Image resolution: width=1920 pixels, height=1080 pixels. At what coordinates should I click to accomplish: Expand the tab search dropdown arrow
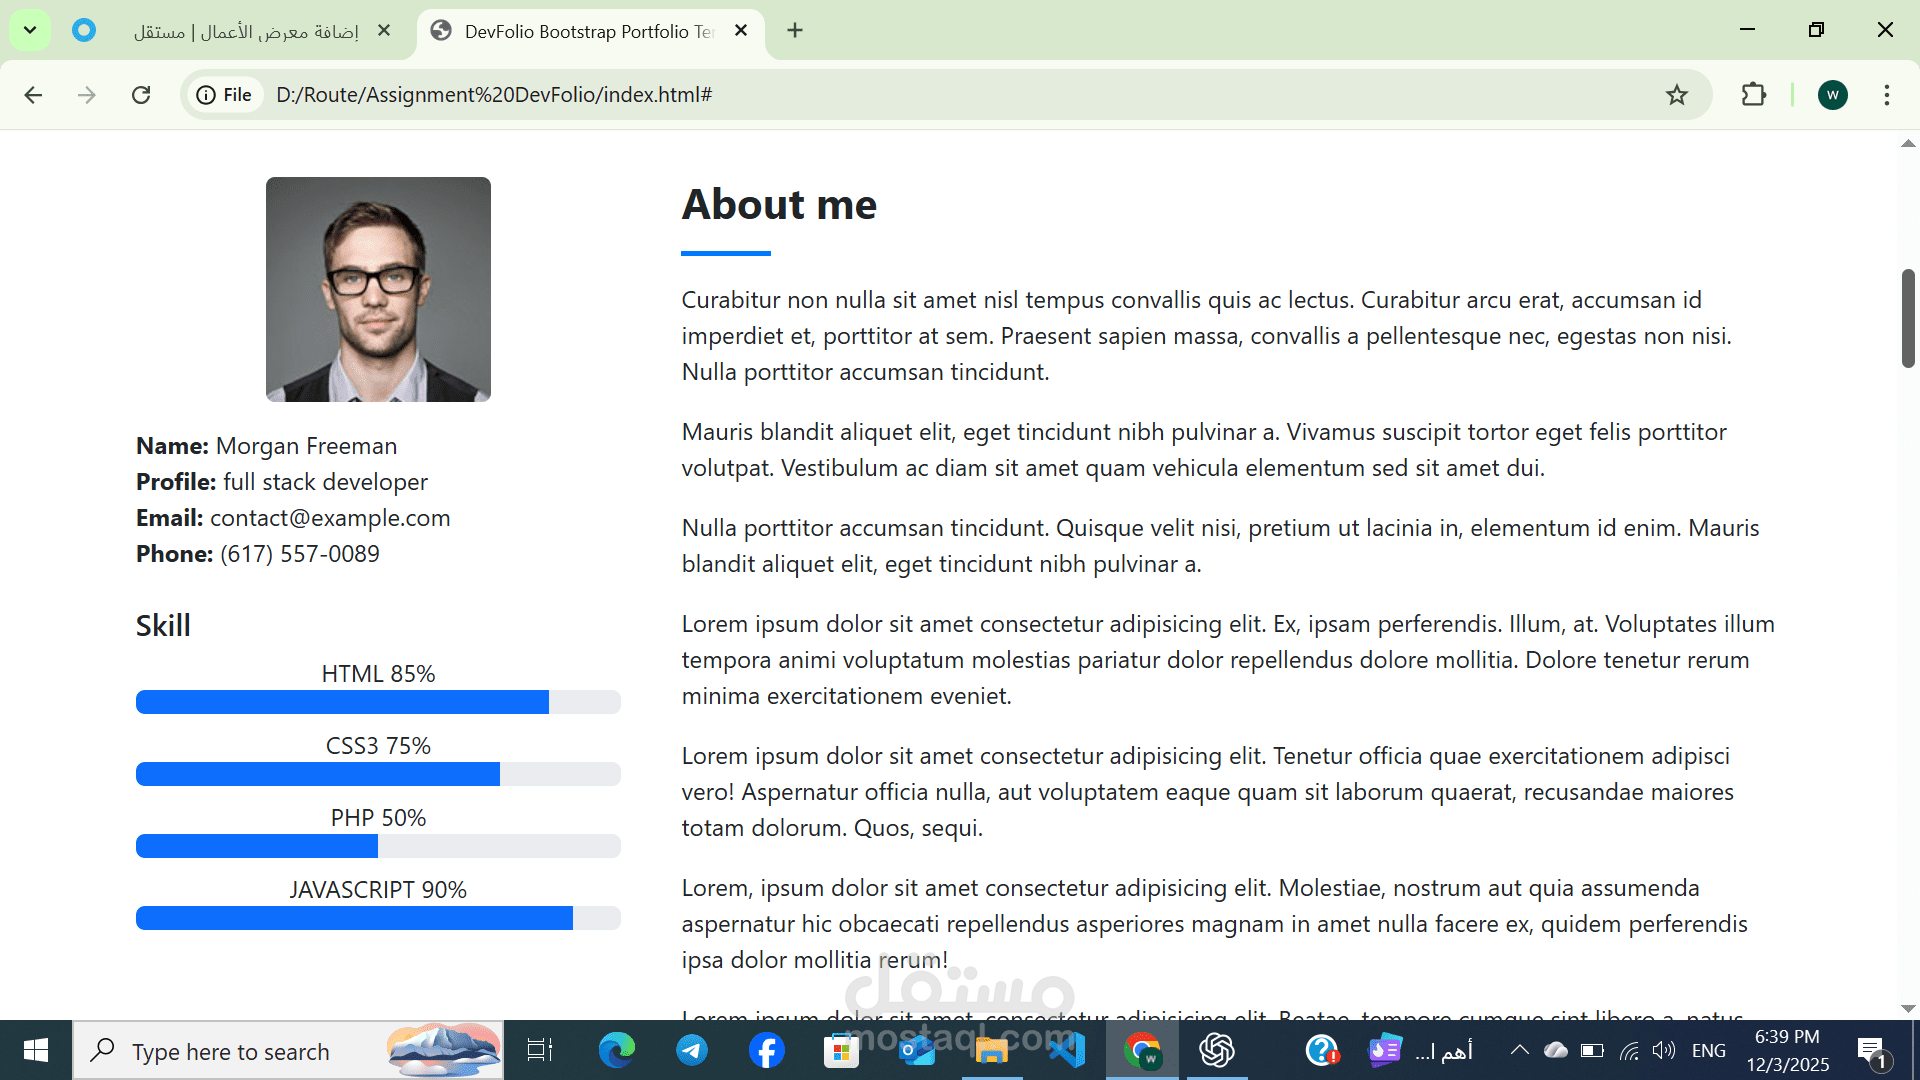coord(30,30)
